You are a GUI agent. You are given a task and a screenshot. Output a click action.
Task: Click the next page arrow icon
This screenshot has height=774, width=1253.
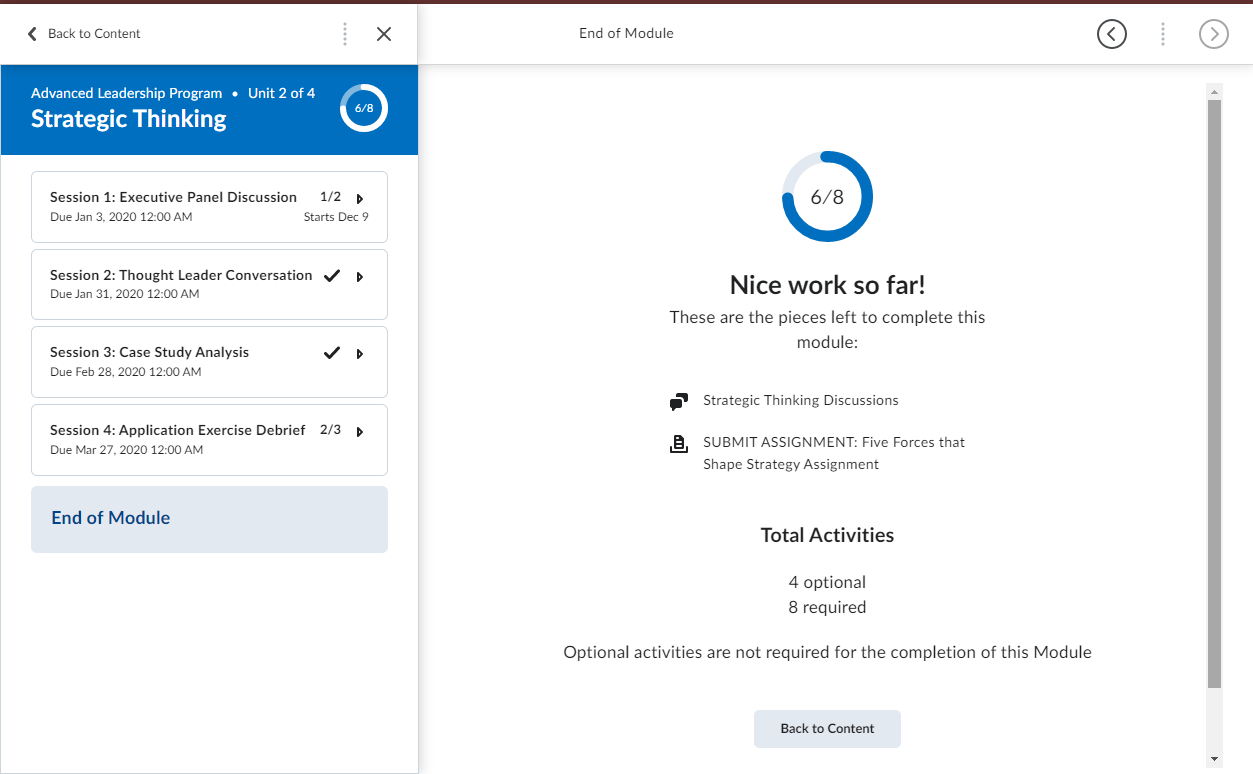coord(1213,34)
